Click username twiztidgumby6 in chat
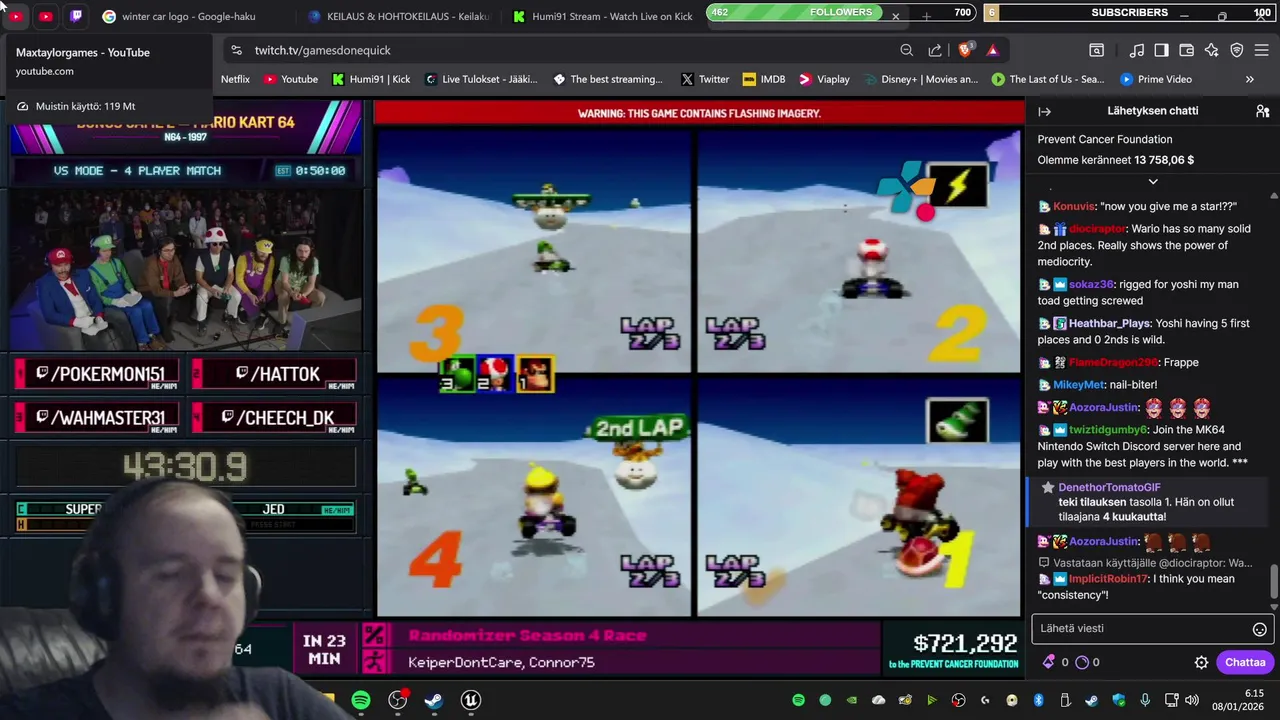 [x=1108, y=430]
